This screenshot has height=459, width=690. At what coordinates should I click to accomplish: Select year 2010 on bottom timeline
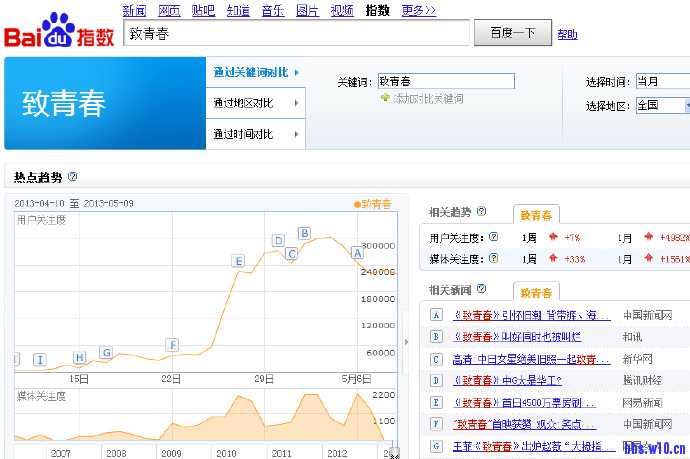point(226,453)
